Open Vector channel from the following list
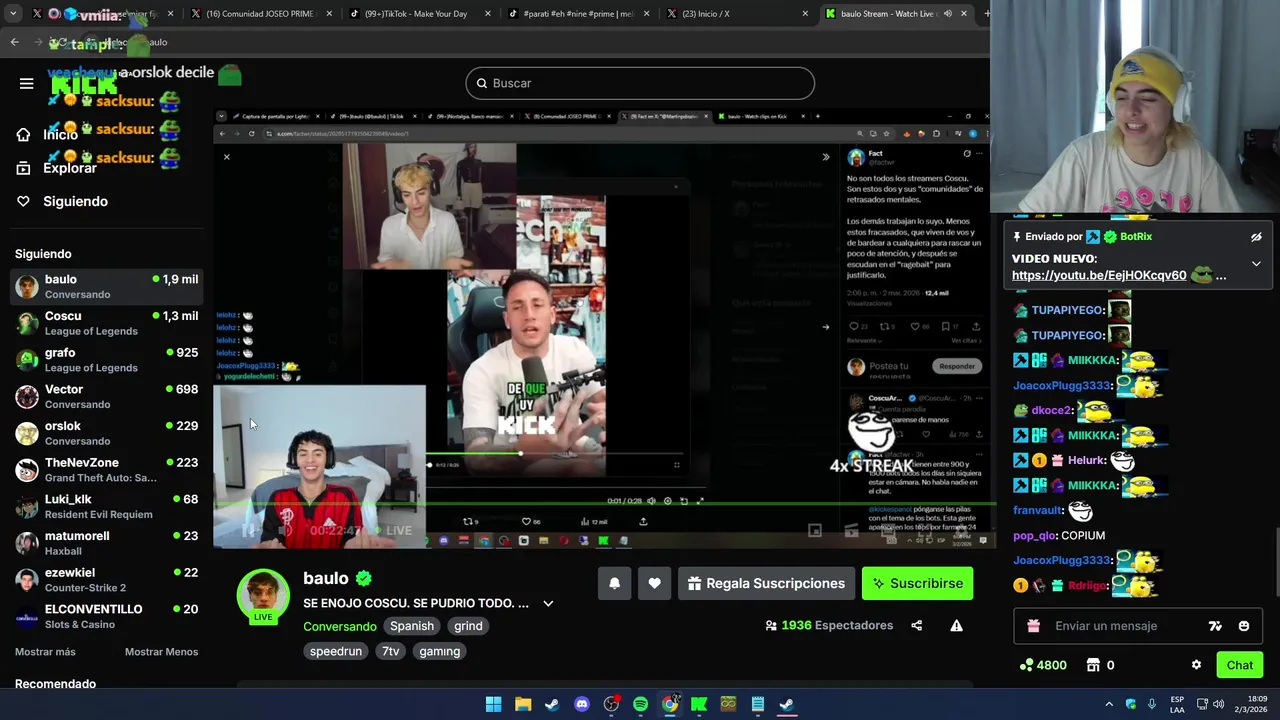 [x=107, y=396]
